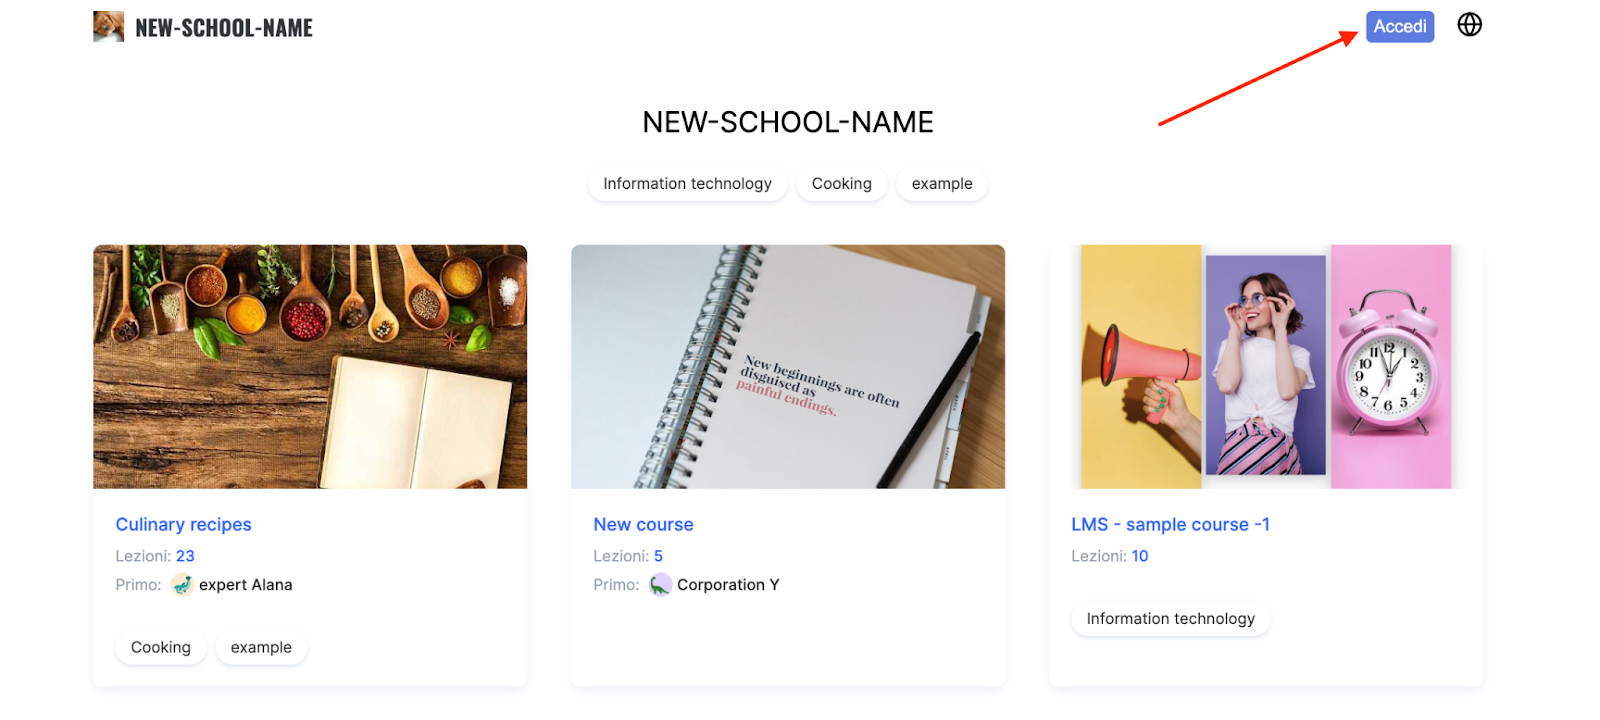Click the megaphone and clock course thumbnail
Image resolution: width=1600 pixels, height=720 pixels.
tap(1266, 367)
